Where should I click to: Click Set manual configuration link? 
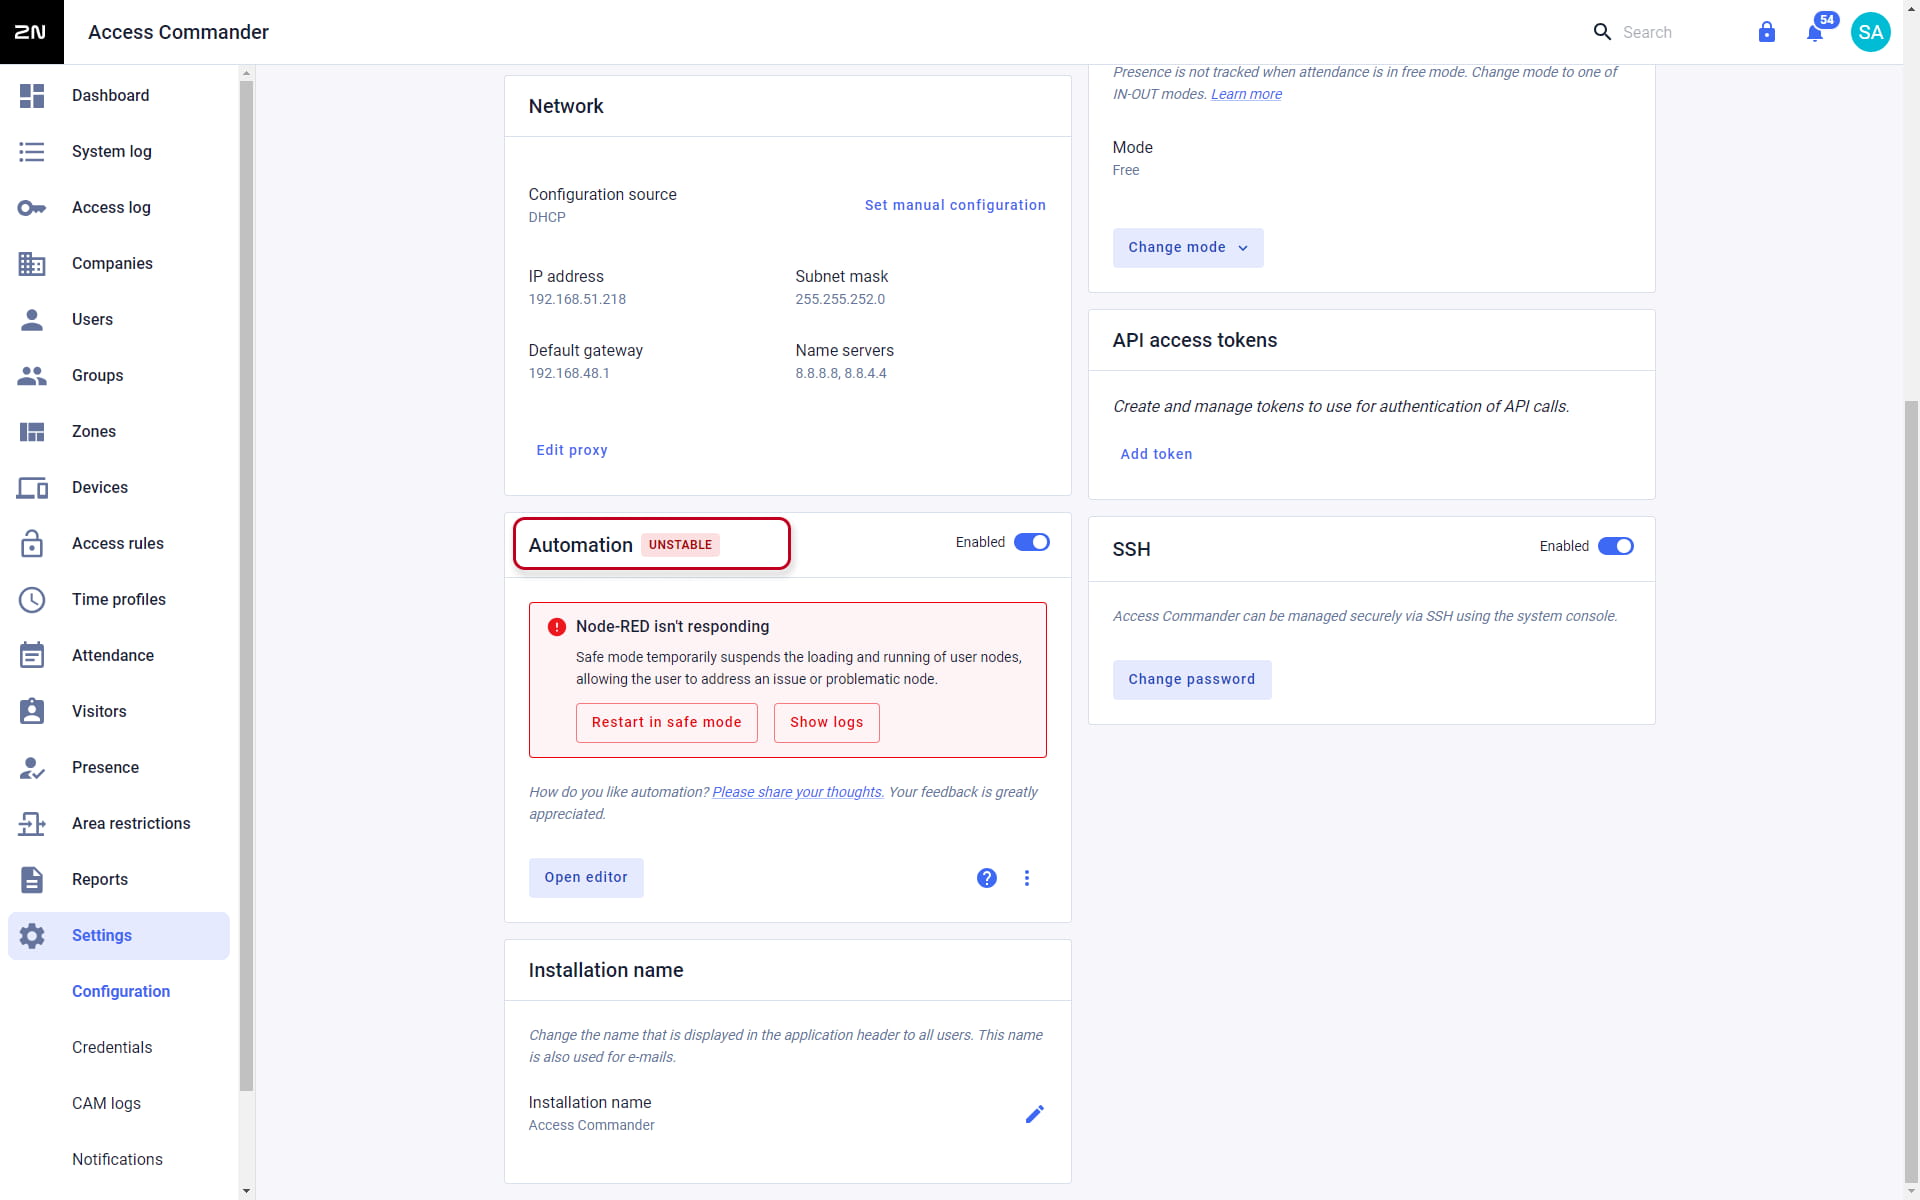coord(955,205)
